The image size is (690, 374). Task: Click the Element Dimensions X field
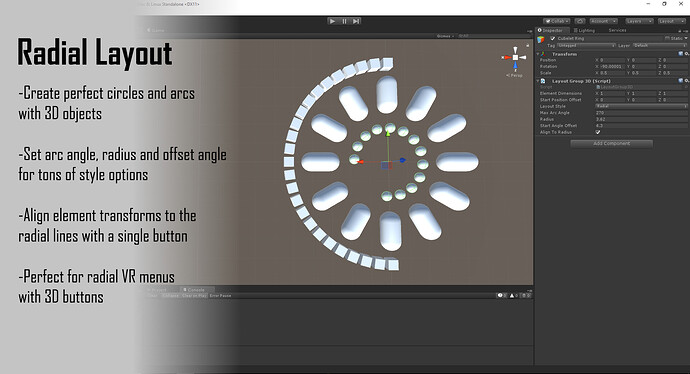[612, 93]
